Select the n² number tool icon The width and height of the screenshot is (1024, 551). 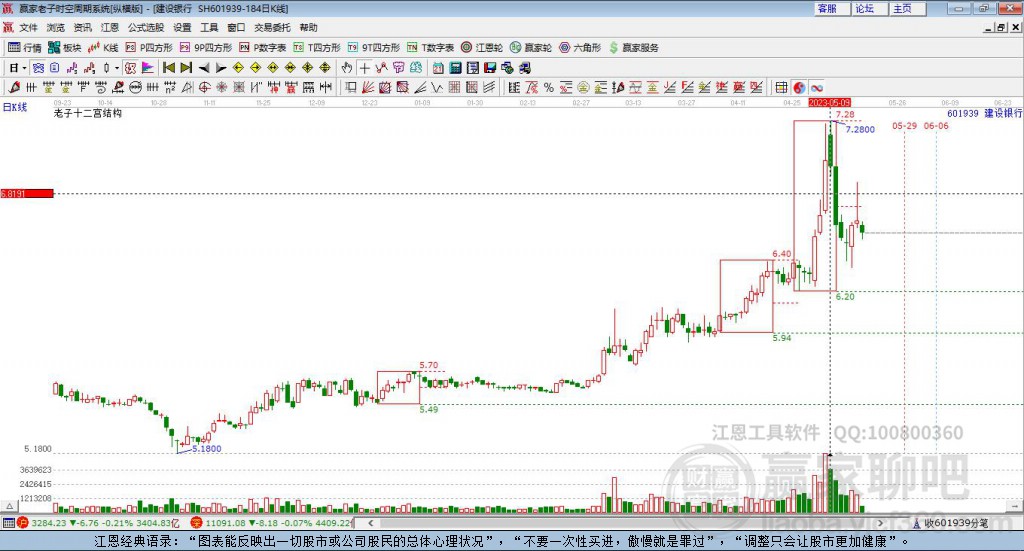(x=170, y=87)
